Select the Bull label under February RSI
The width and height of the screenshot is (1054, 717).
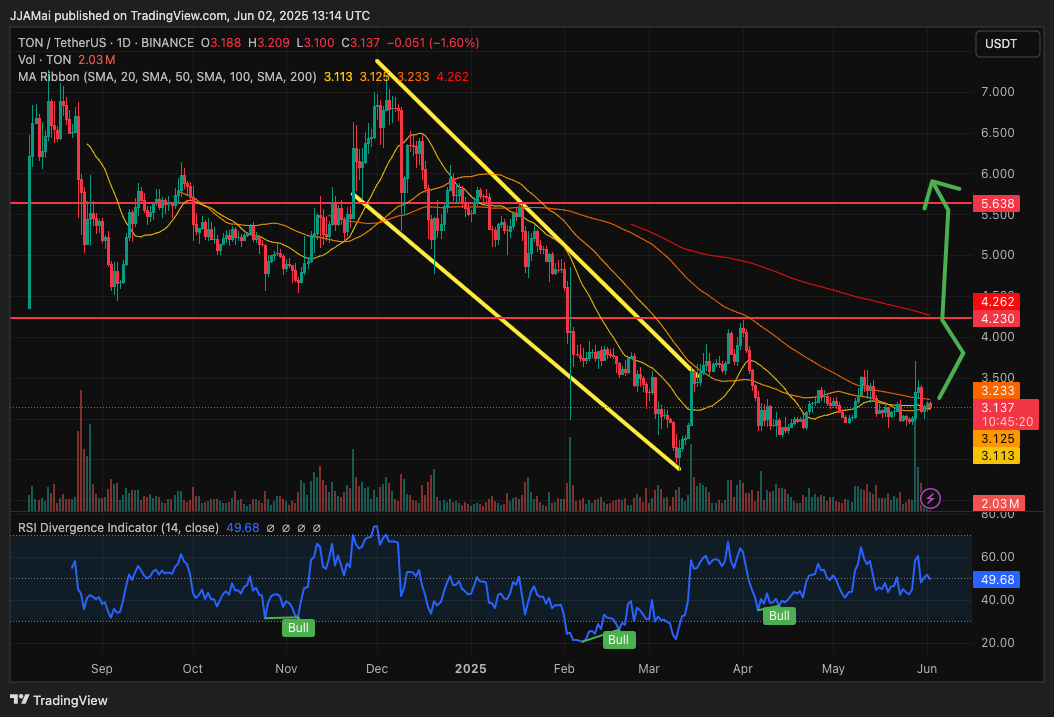618,639
